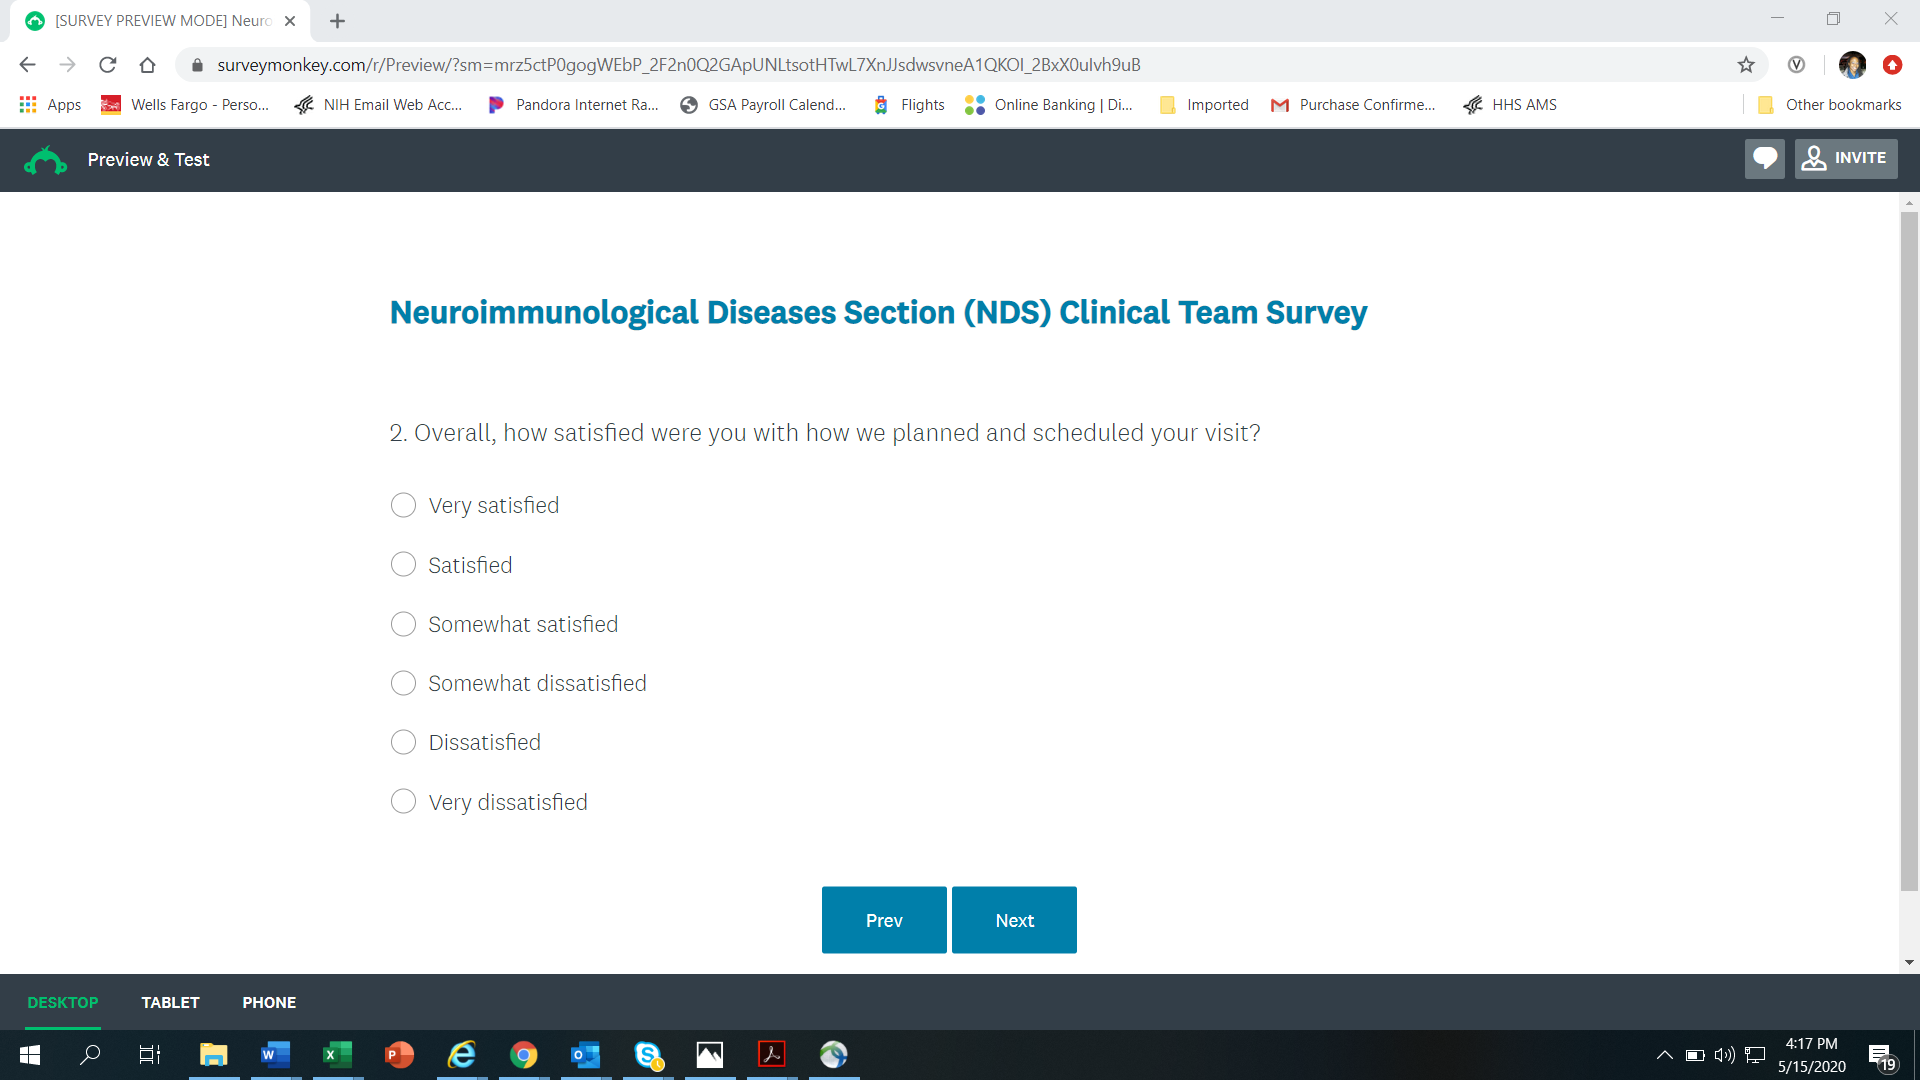
Task: Go to browser home page
Action: [148, 65]
